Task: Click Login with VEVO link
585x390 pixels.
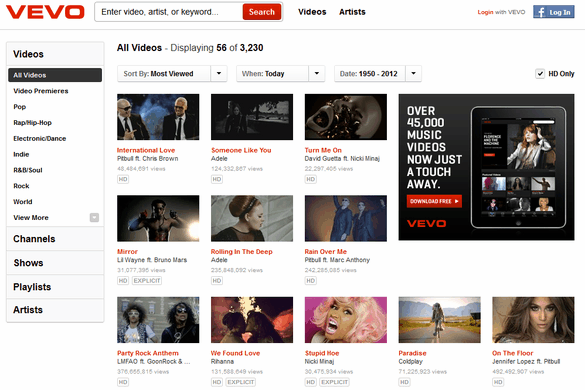Action: pyautogui.click(x=501, y=12)
